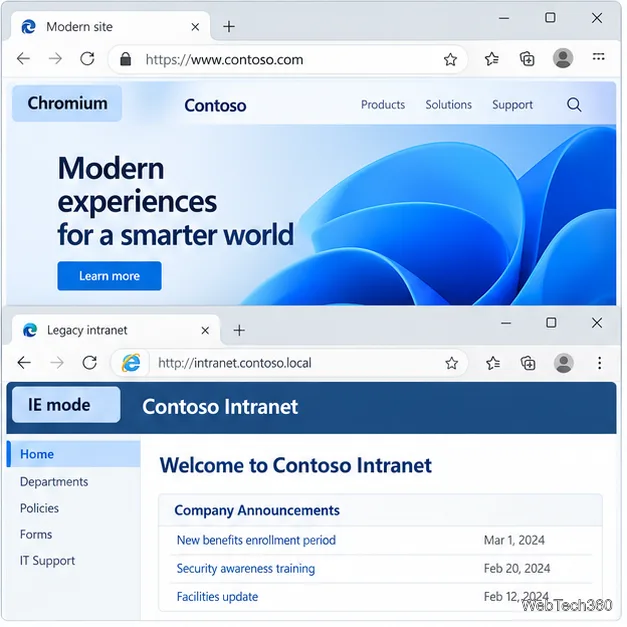
Task: Open Forms in intranet sidebar
Action: click(x=36, y=535)
